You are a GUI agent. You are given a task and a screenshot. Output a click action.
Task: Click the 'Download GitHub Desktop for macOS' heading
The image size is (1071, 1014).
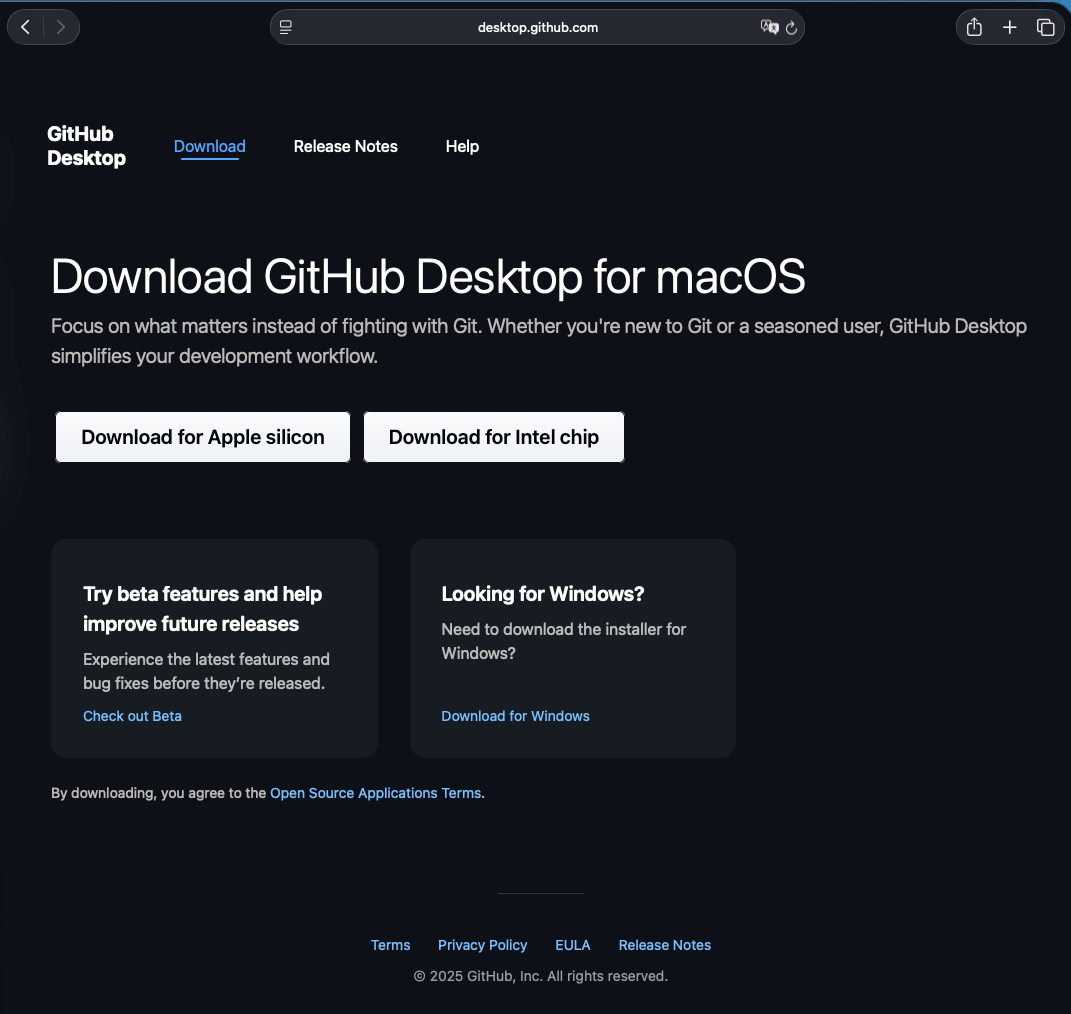[x=428, y=277]
